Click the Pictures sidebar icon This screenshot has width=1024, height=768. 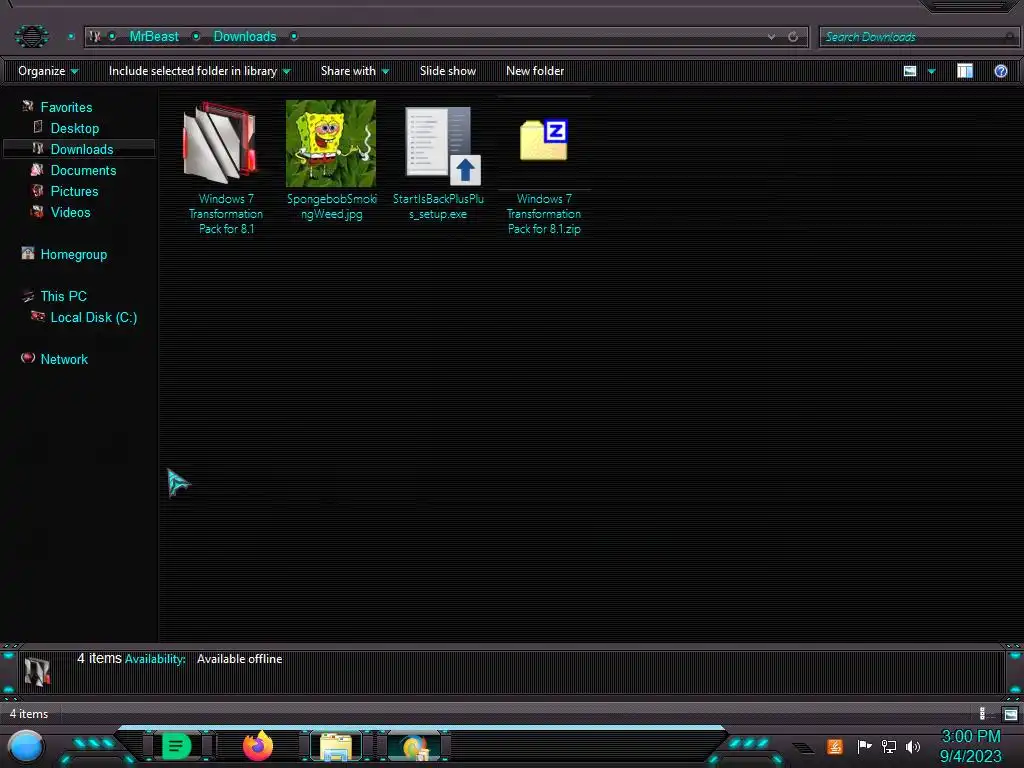37,191
